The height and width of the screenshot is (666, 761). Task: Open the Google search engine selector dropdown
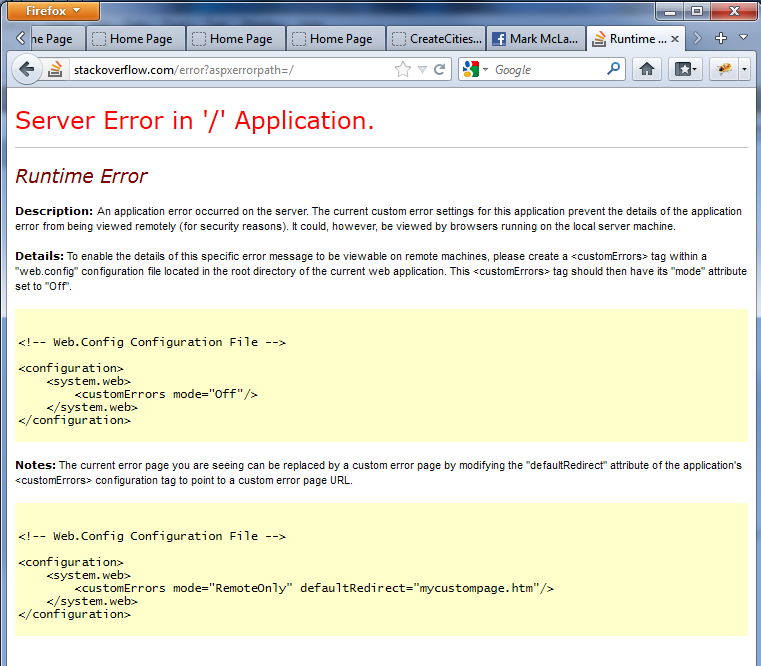click(476, 70)
